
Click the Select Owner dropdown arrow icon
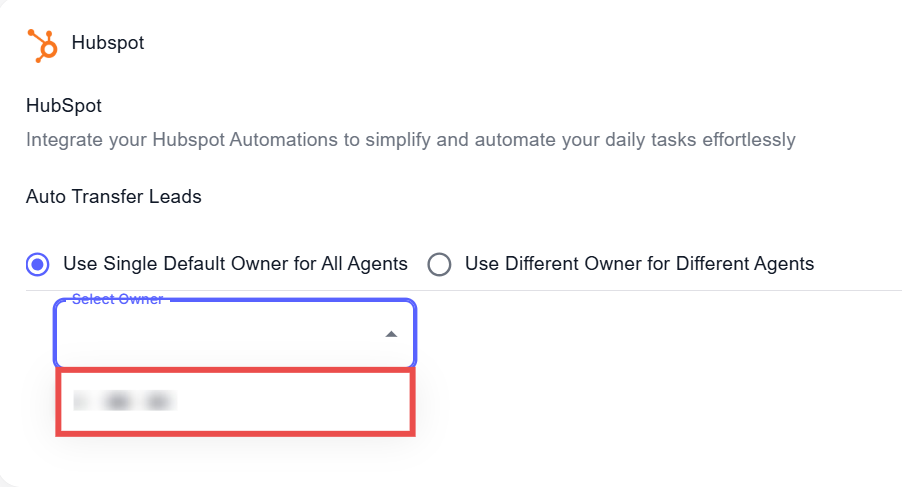point(392,334)
